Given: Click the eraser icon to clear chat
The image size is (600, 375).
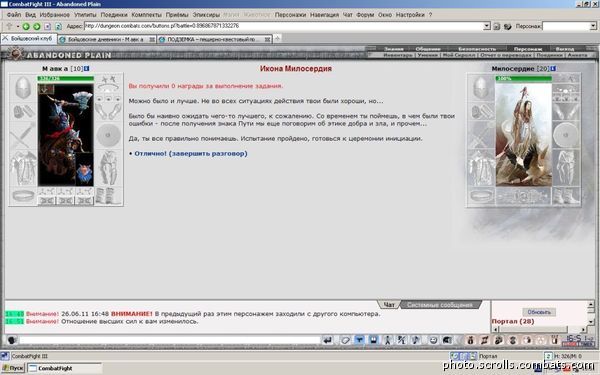Looking at the screenshot, I should 345,340.
